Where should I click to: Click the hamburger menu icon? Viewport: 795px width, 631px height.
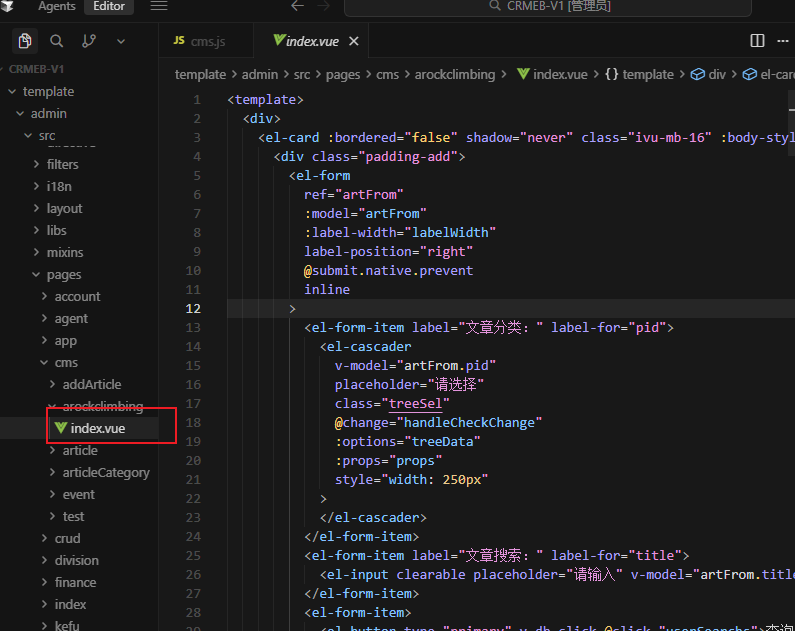point(158,6)
